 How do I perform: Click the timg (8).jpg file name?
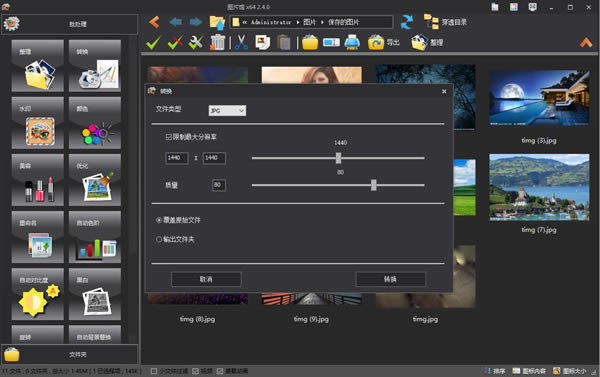[197, 319]
